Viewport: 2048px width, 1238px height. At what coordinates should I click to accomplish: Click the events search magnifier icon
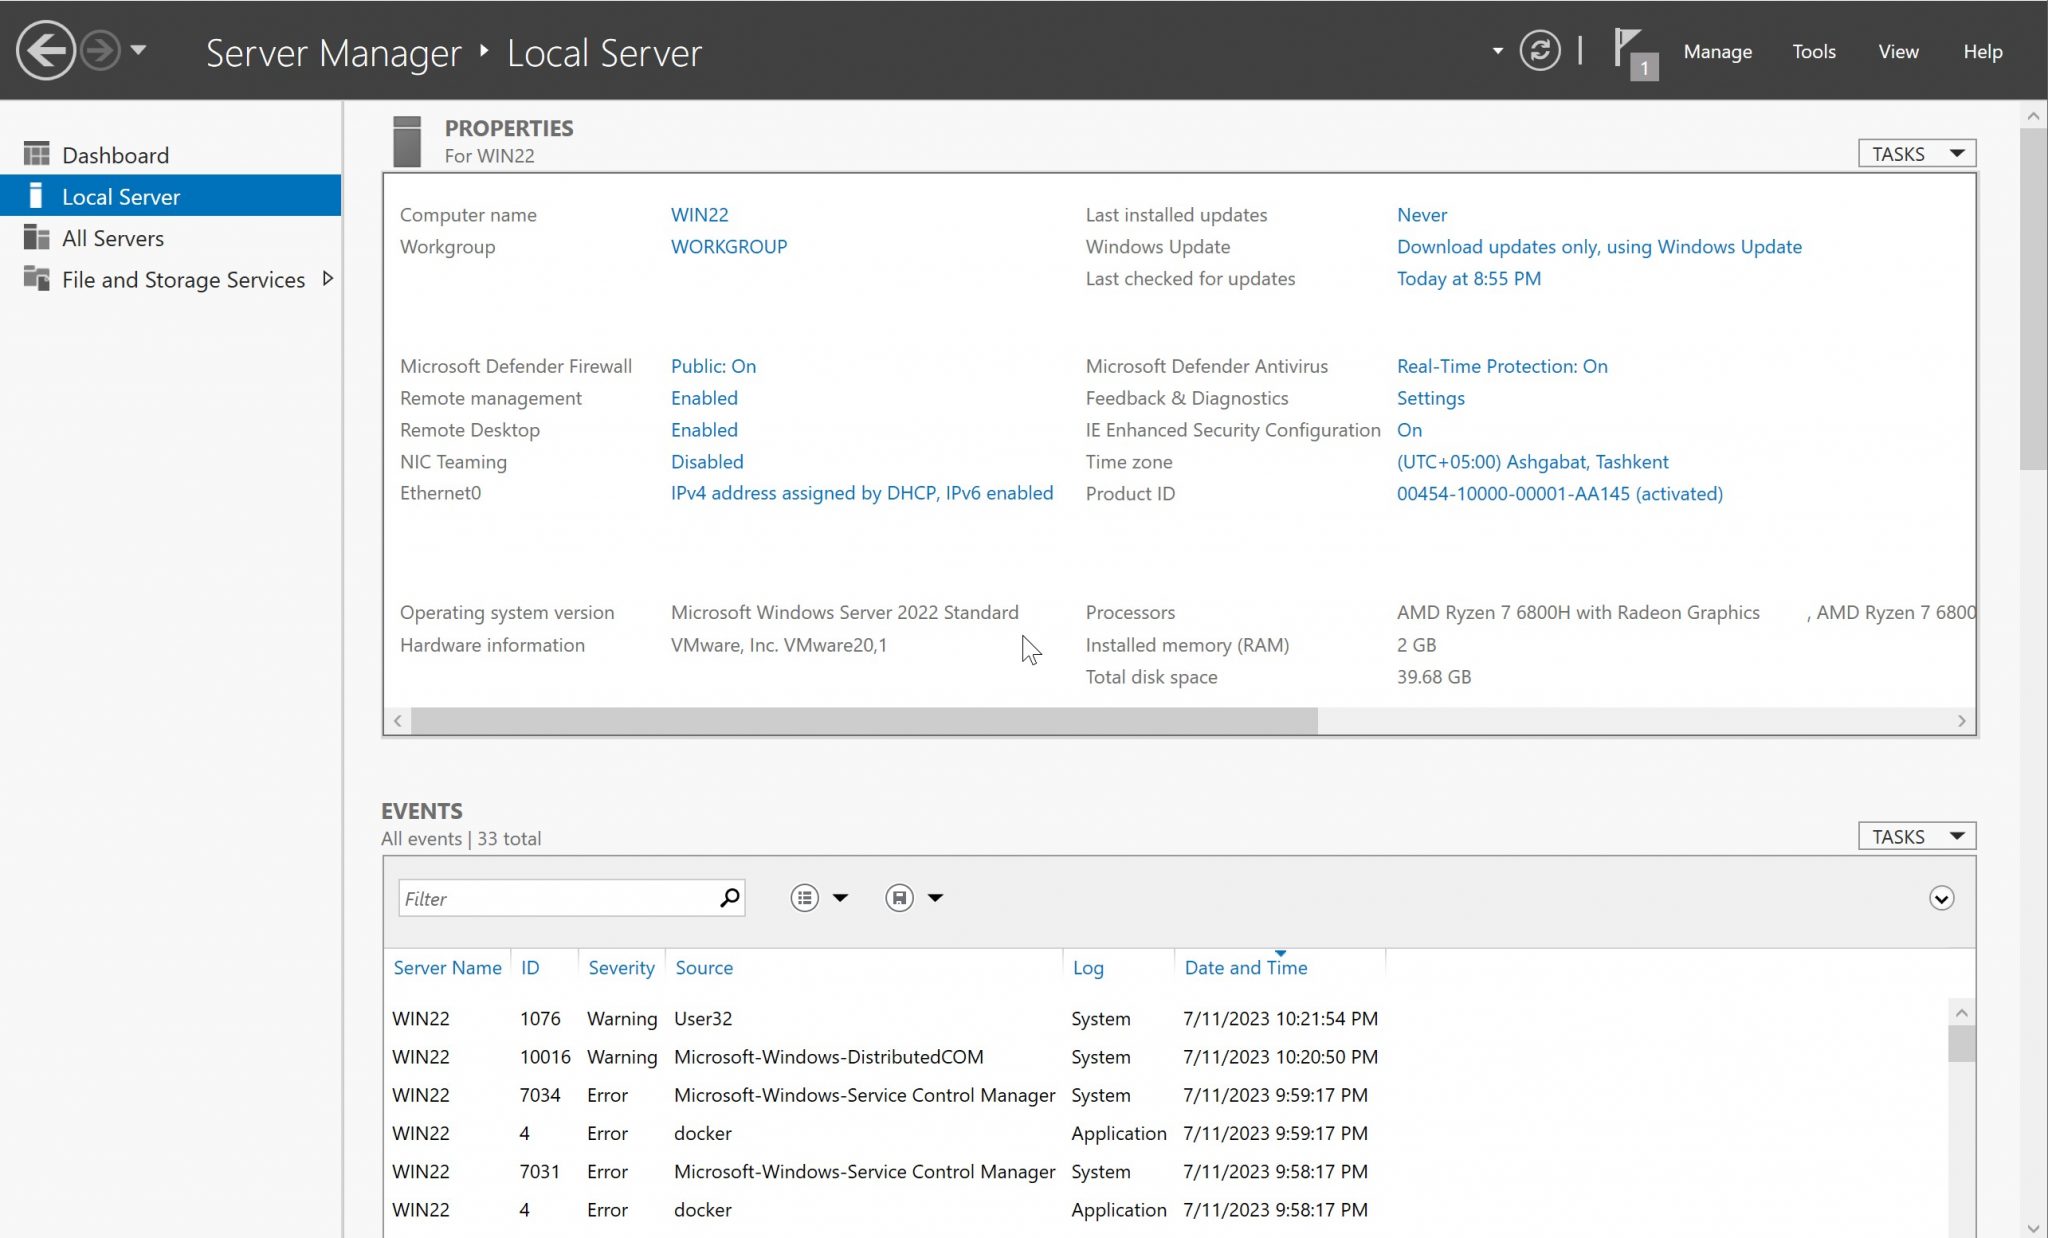click(x=729, y=898)
